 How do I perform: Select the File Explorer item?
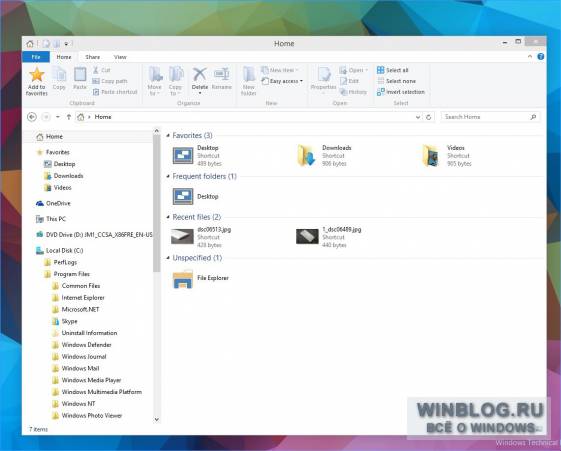coord(200,278)
